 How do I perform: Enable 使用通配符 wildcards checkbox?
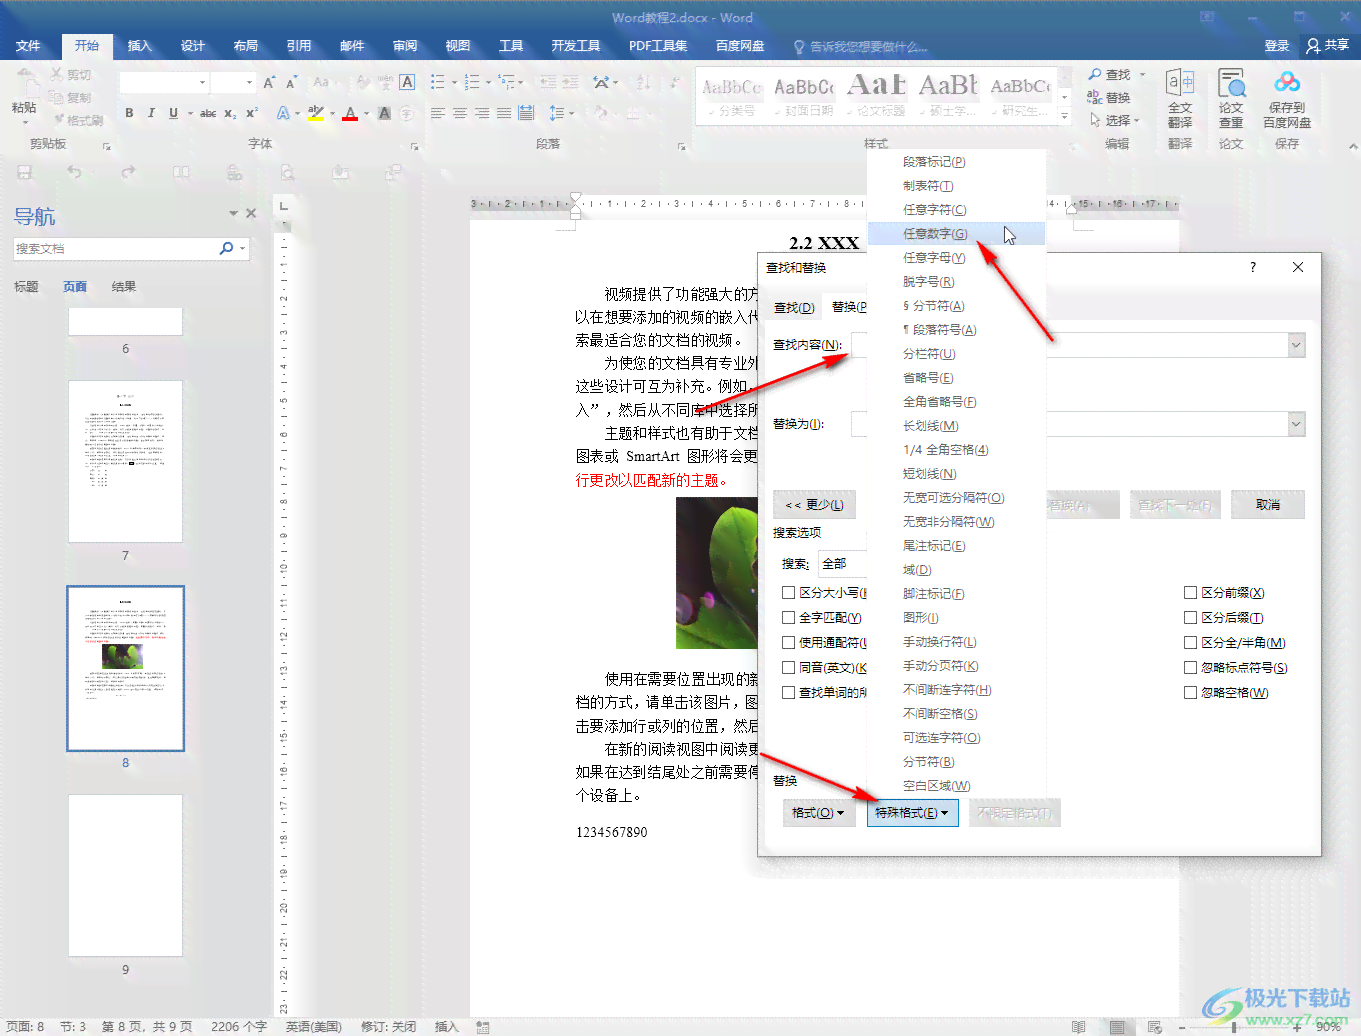(x=789, y=643)
